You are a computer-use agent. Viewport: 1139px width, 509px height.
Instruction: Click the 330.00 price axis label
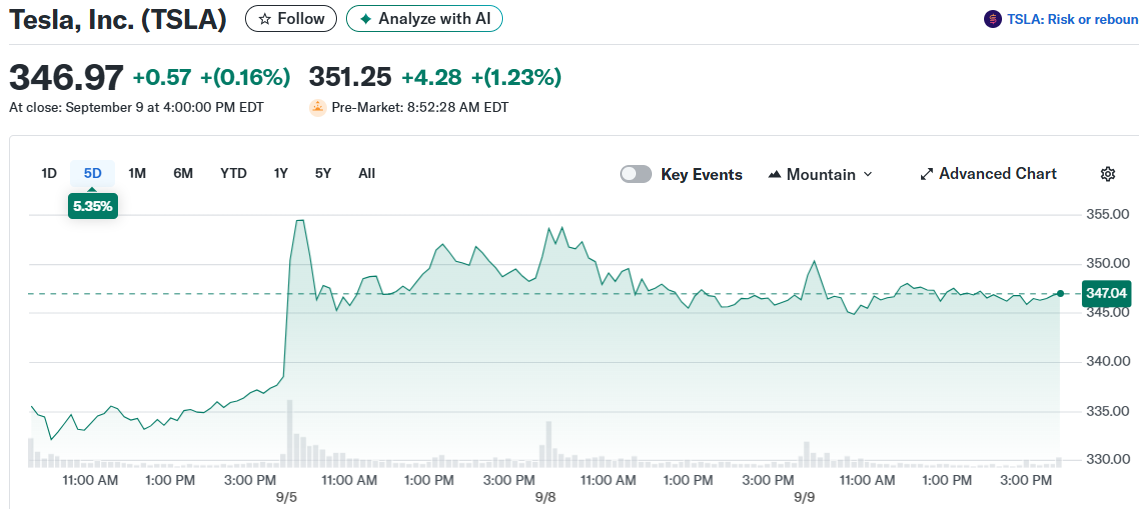[1110, 459]
